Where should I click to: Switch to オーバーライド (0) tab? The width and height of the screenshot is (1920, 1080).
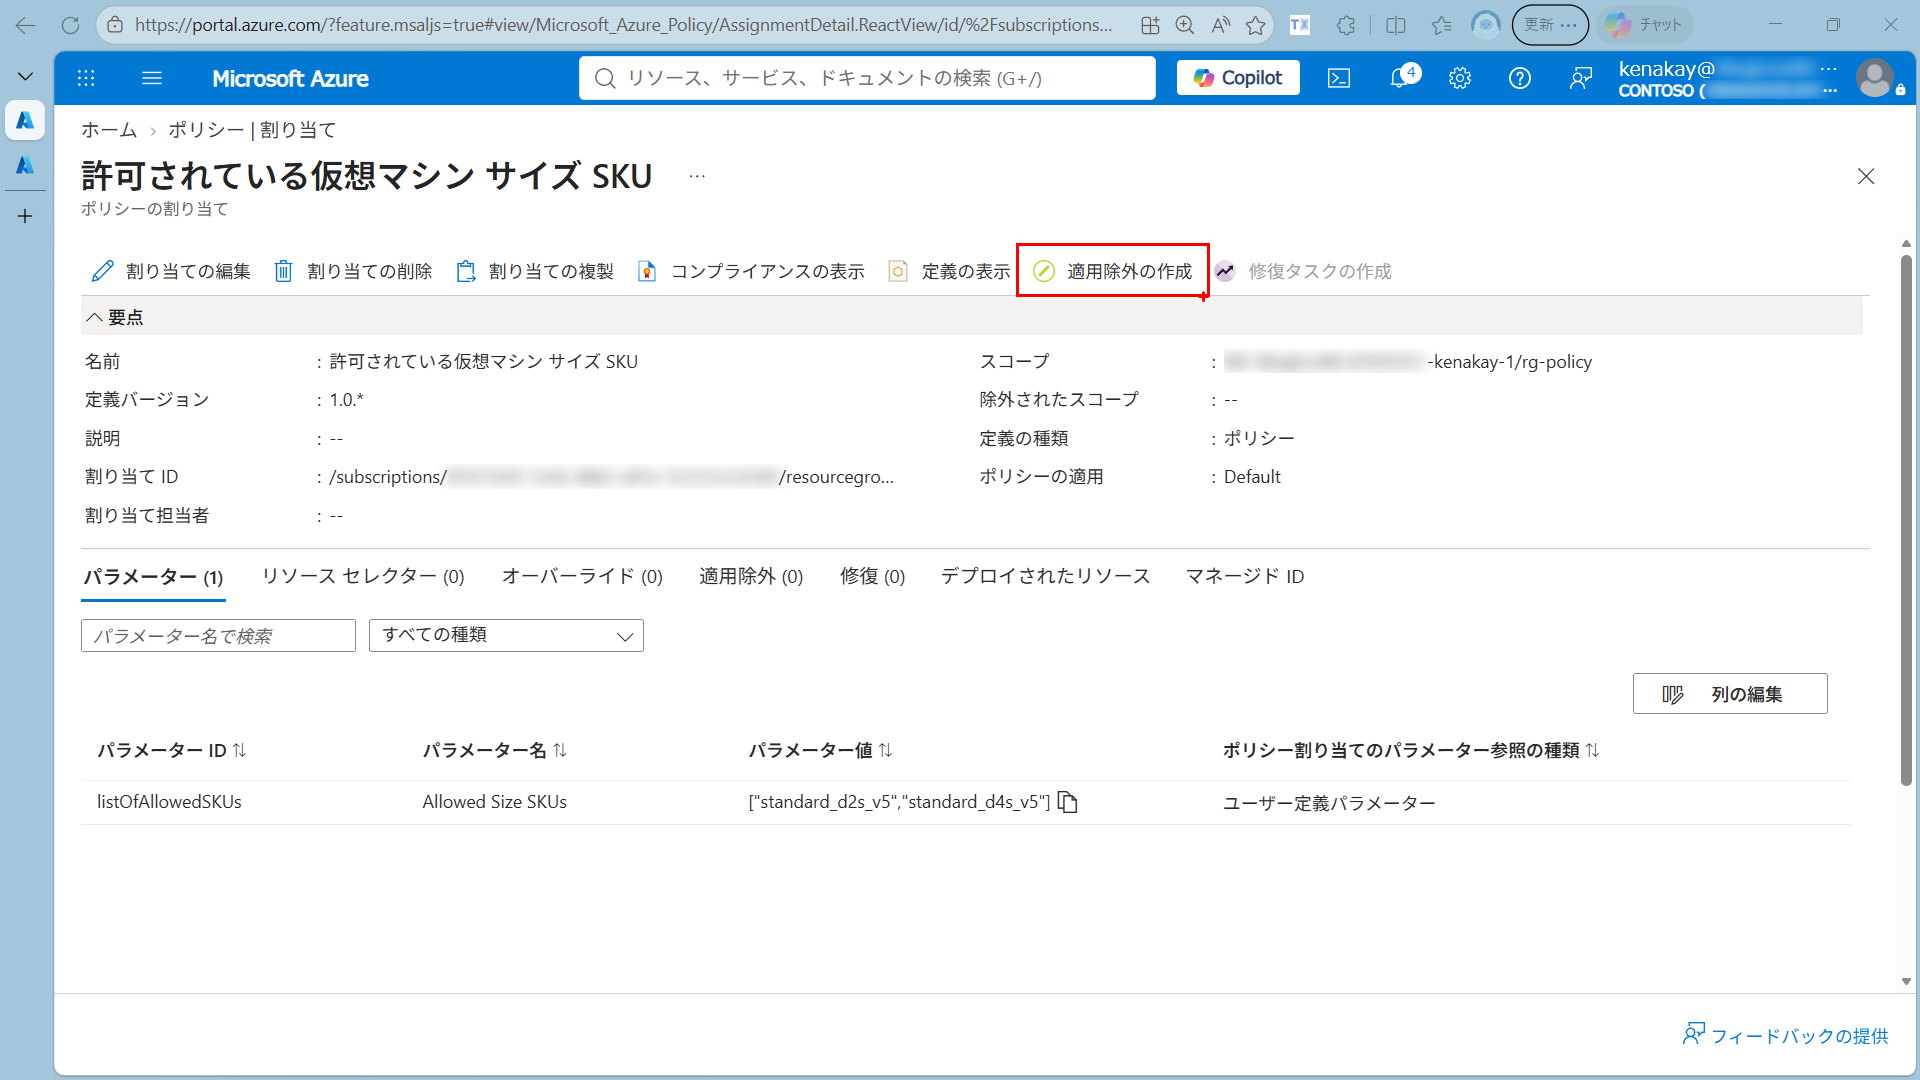coord(582,576)
